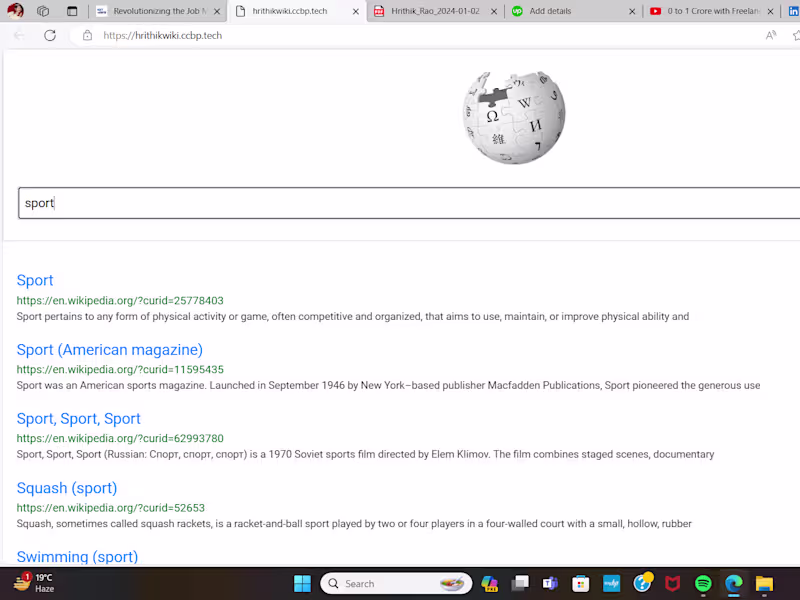Open the Windows Start menu

pyautogui.click(x=301, y=583)
